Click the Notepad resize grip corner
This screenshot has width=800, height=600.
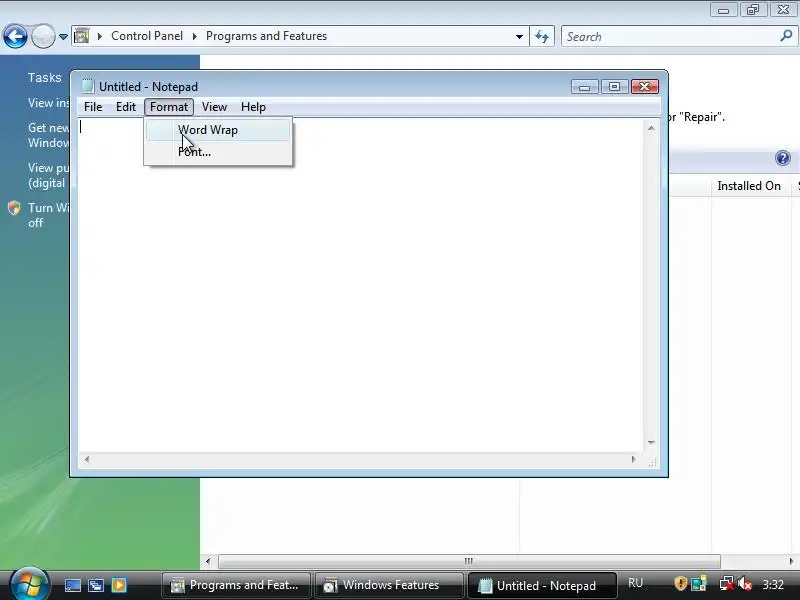tap(652, 462)
